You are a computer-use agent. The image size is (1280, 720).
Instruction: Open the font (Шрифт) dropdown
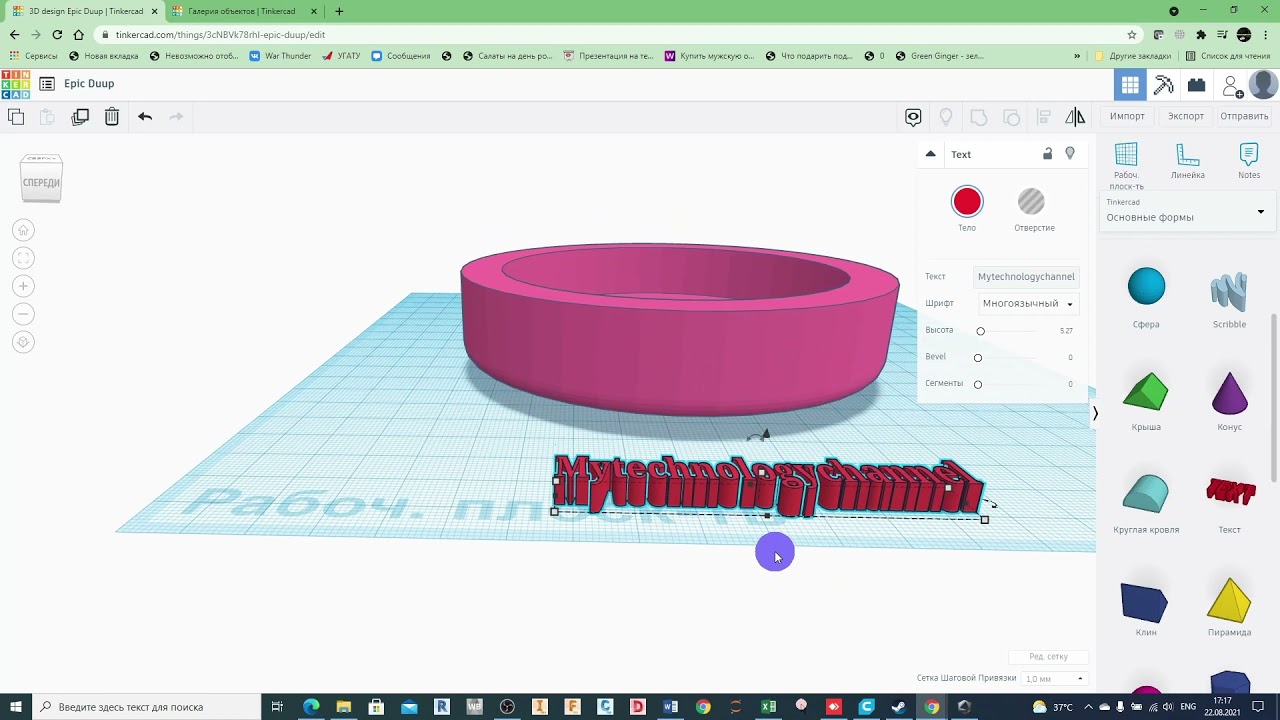[1028, 304]
